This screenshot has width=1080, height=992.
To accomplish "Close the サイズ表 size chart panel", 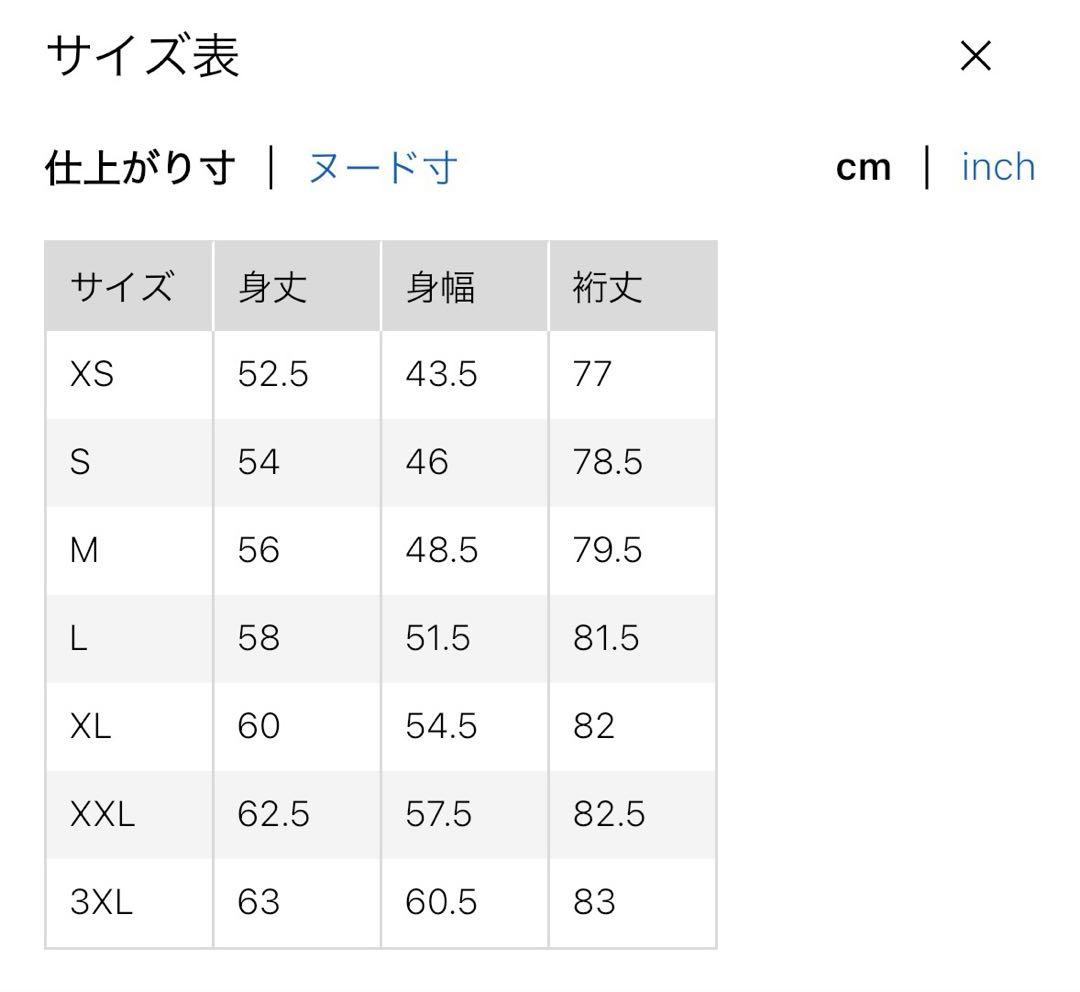I will [x=975, y=57].
